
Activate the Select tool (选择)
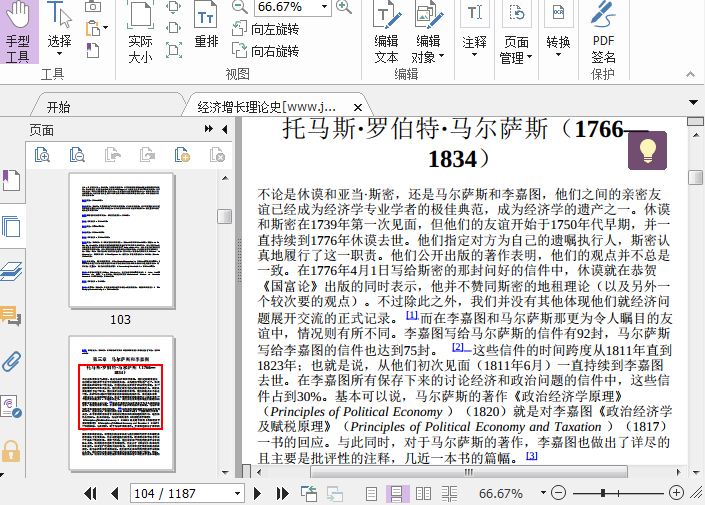pyautogui.click(x=59, y=30)
